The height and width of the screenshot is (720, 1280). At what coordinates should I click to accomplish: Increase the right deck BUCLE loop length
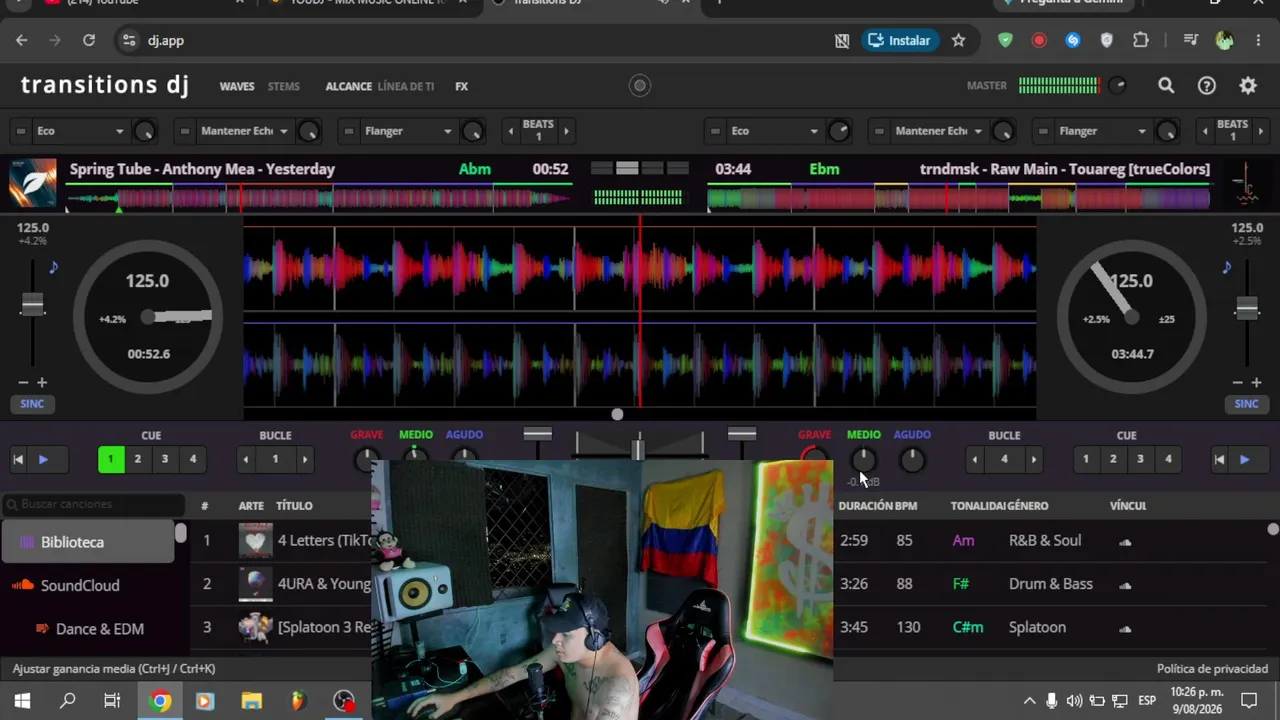click(1034, 460)
